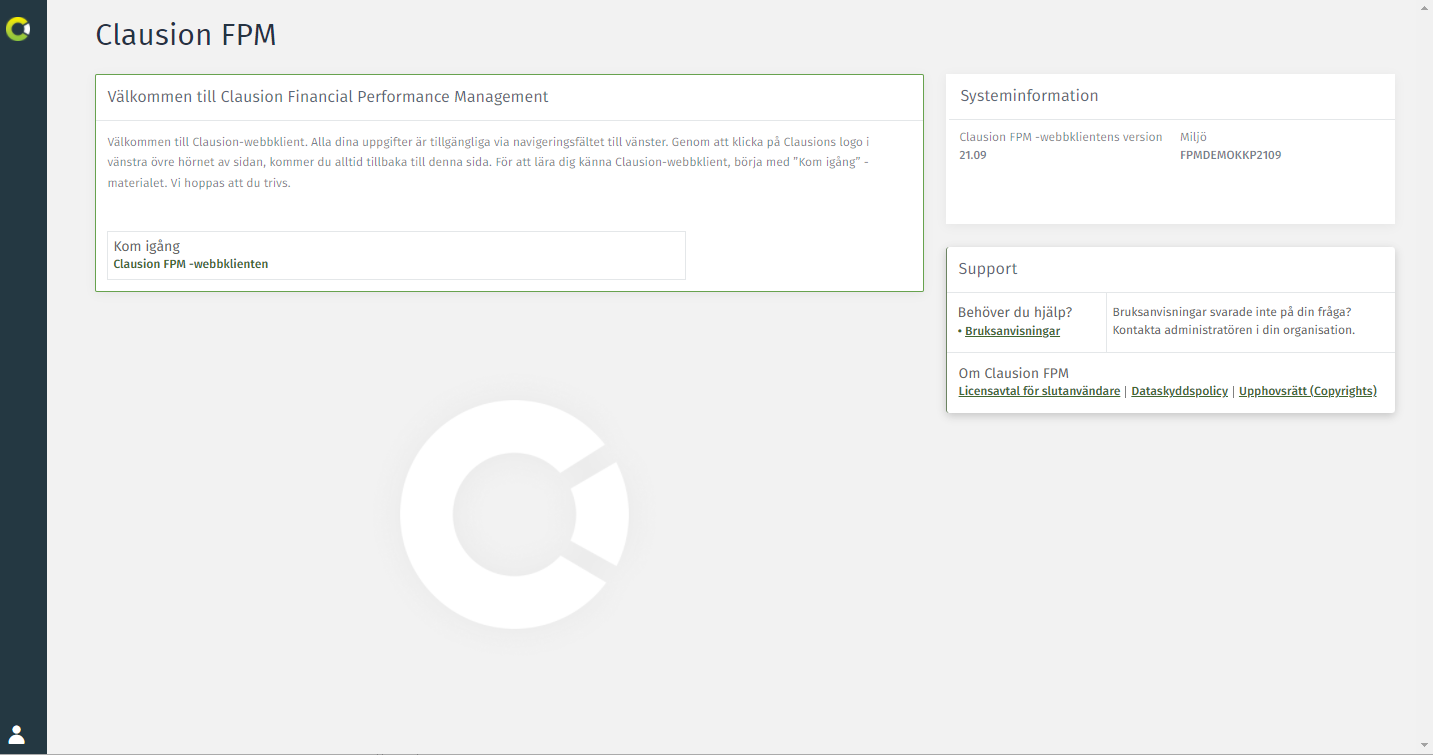Open the user profile icon
The width and height of the screenshot is (1433, 755).
(x=17, y=734)
